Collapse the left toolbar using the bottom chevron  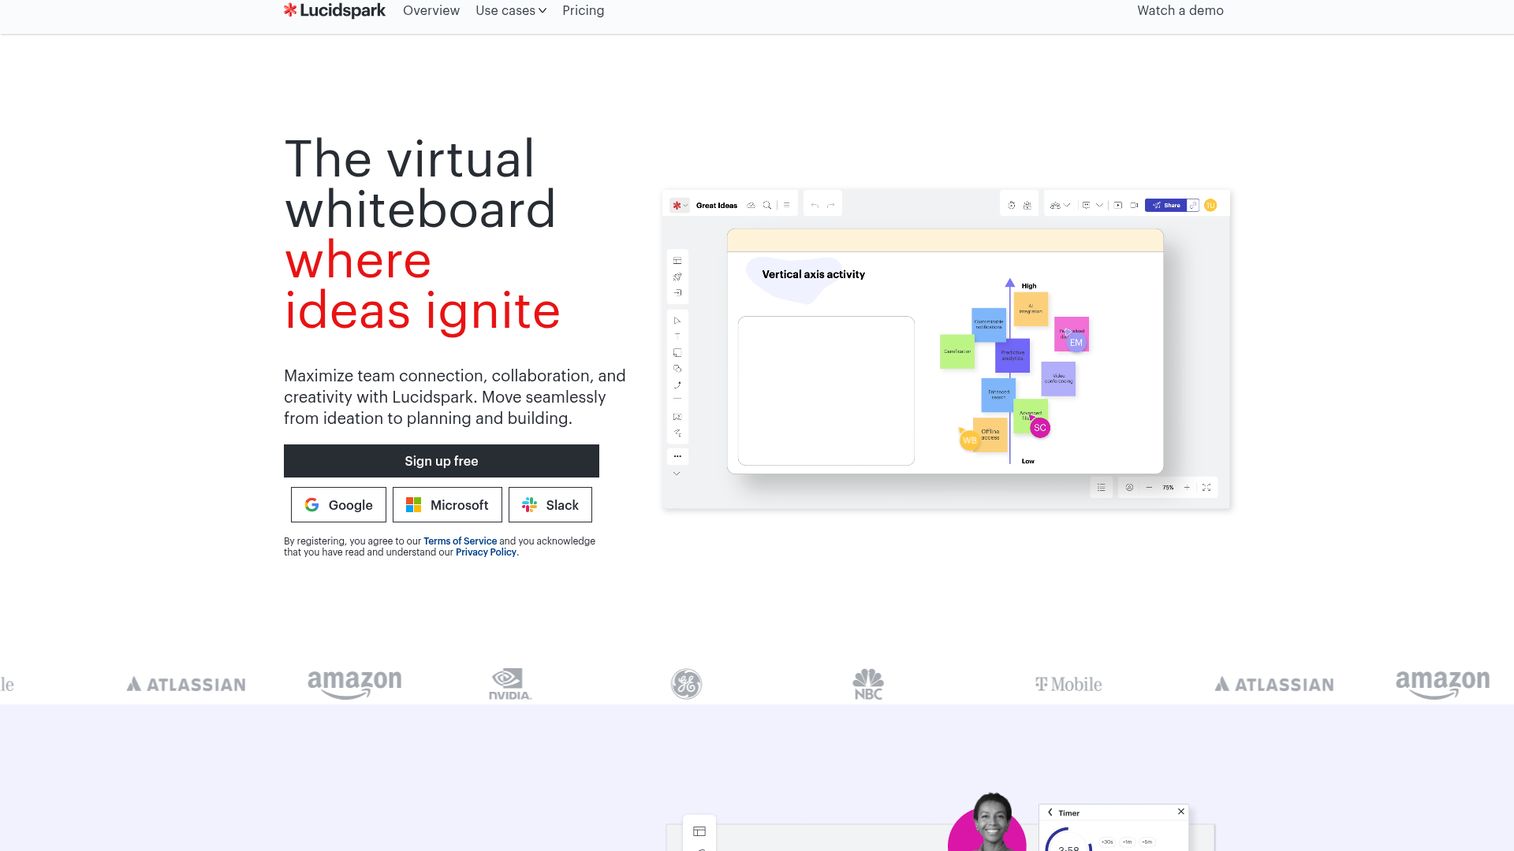[x=677, y=474]
